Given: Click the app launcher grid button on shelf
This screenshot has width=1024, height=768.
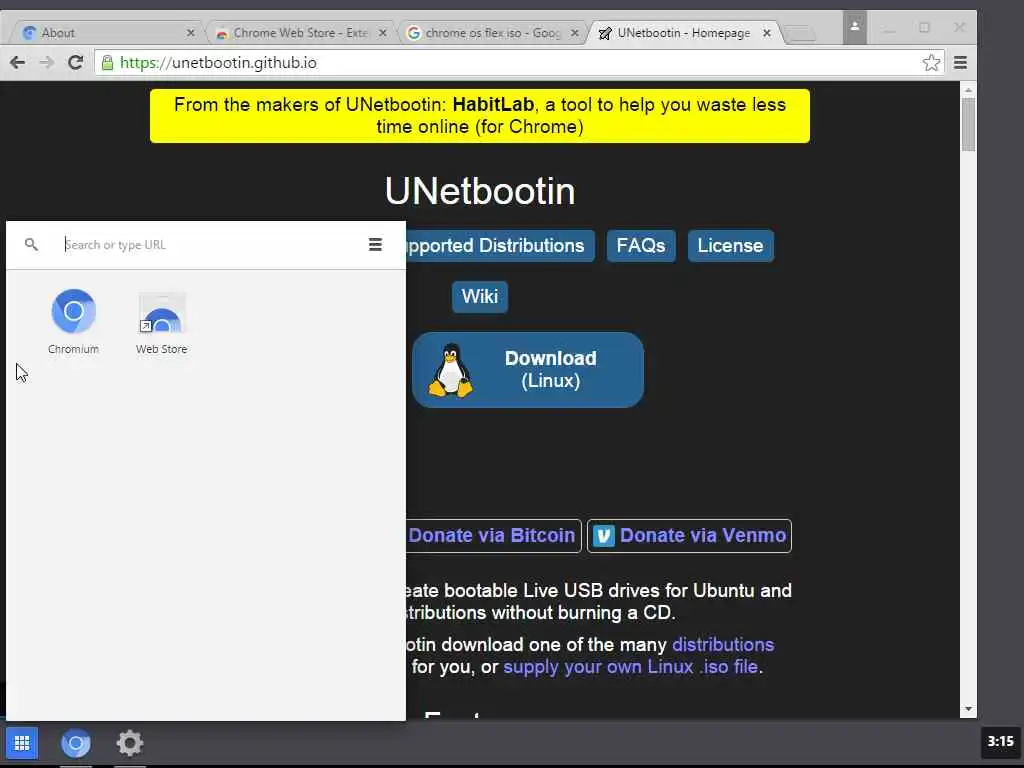Looking at the screenshot, I should [x=22, y=743].
